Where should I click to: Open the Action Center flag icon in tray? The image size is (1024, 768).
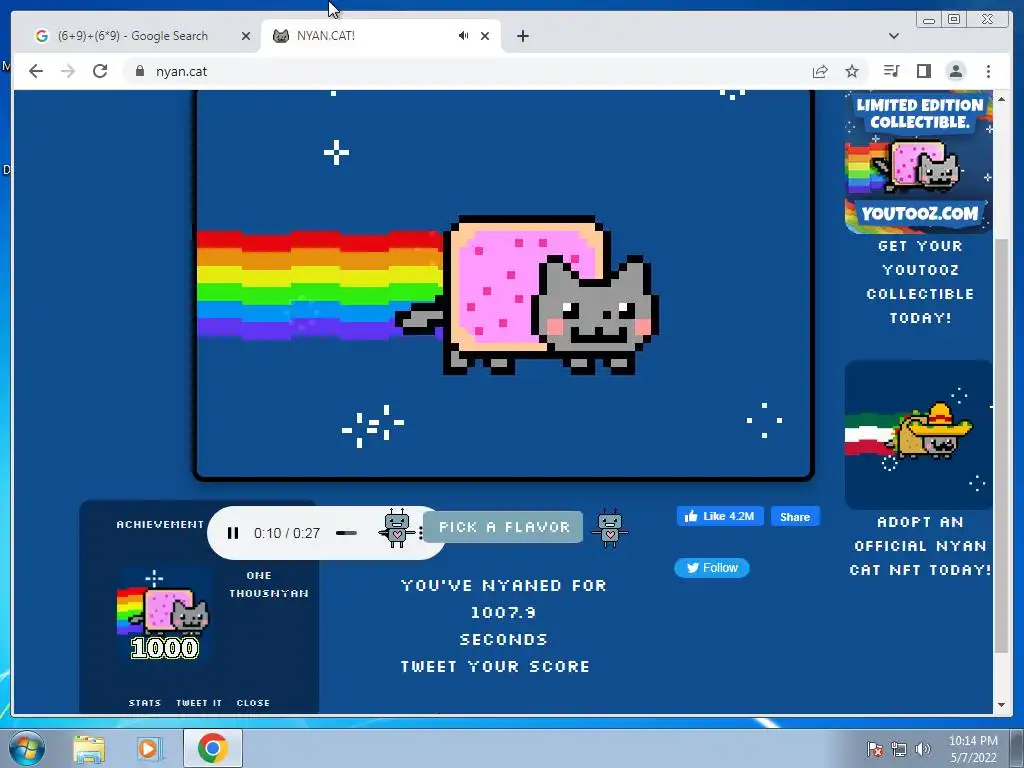[x=874, y=749]
